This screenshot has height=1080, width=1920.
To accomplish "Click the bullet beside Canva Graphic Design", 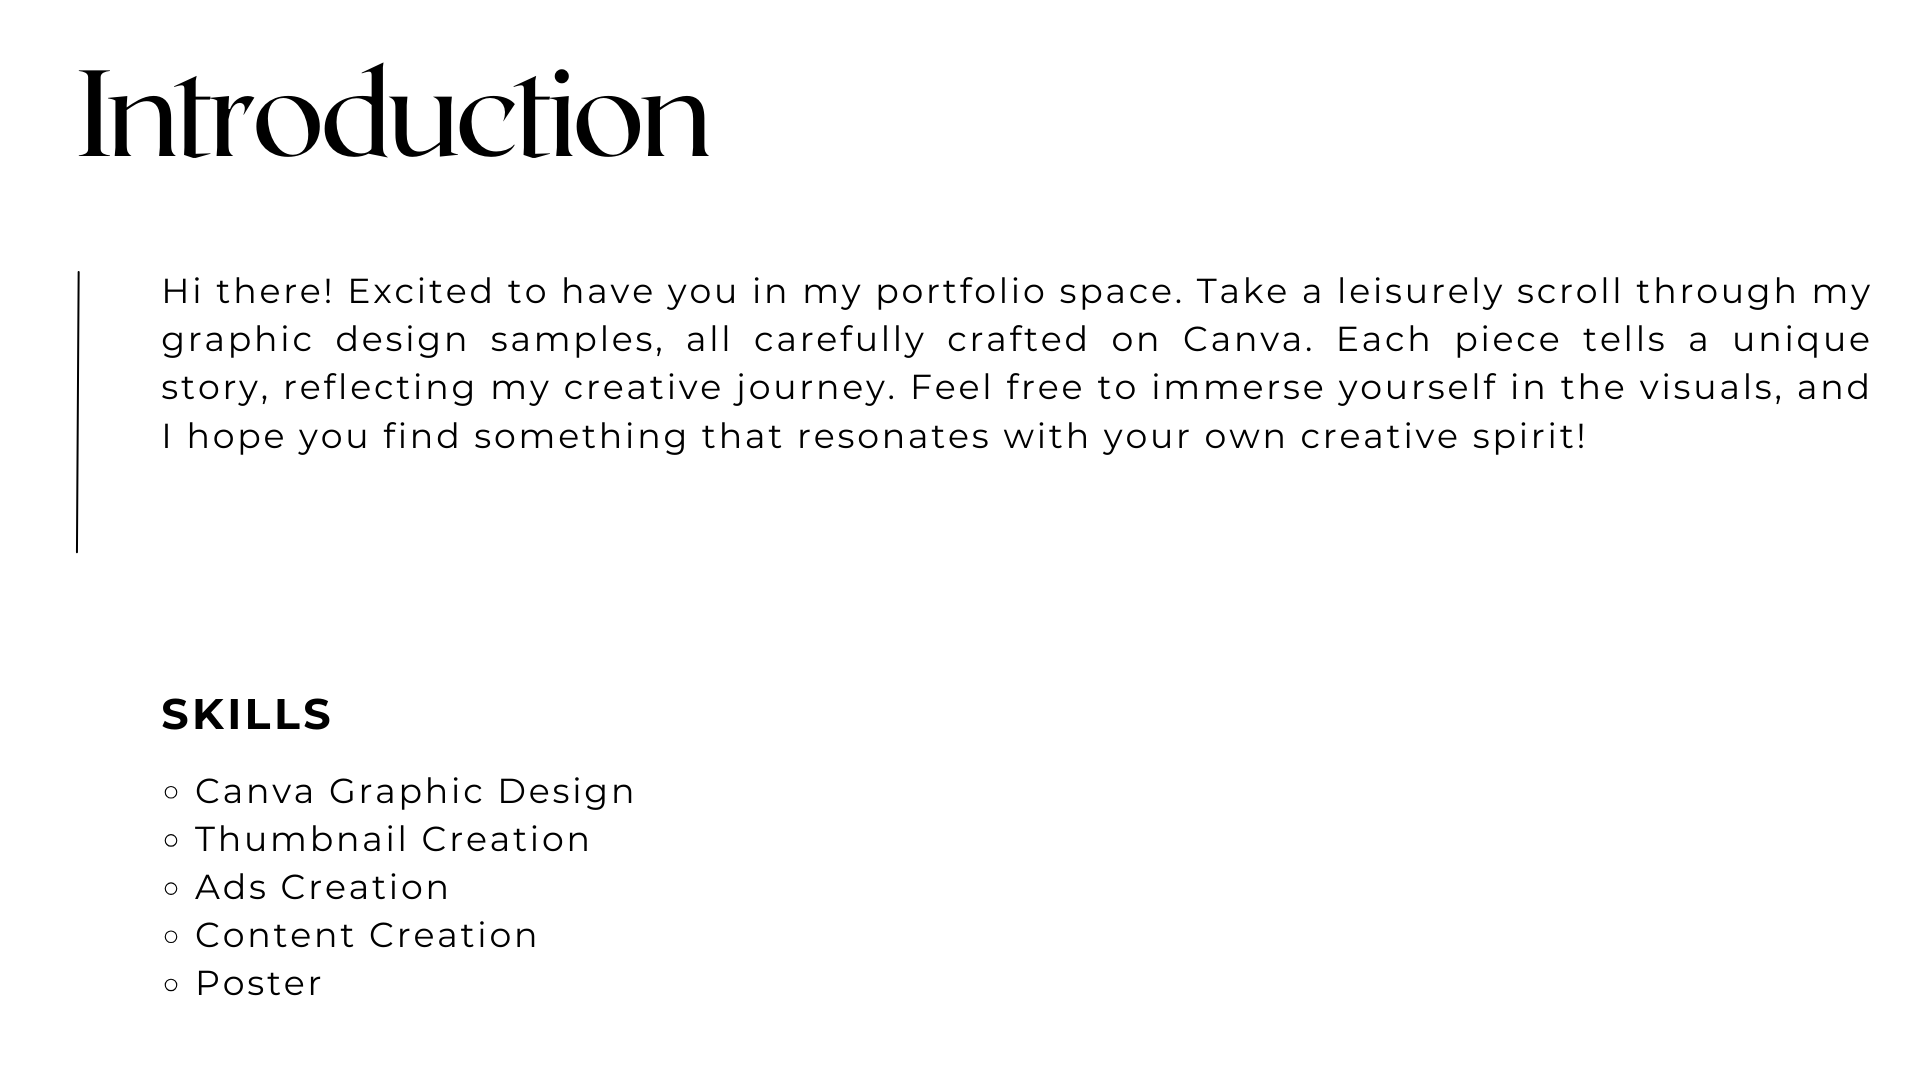I will click(x=171, y=792).
